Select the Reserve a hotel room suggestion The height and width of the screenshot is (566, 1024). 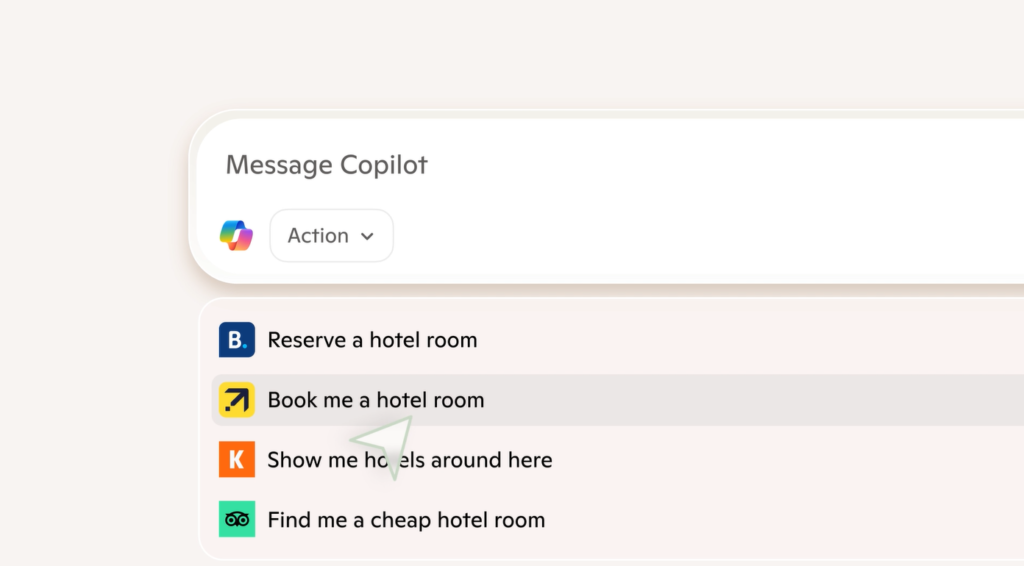pos(372,340)
